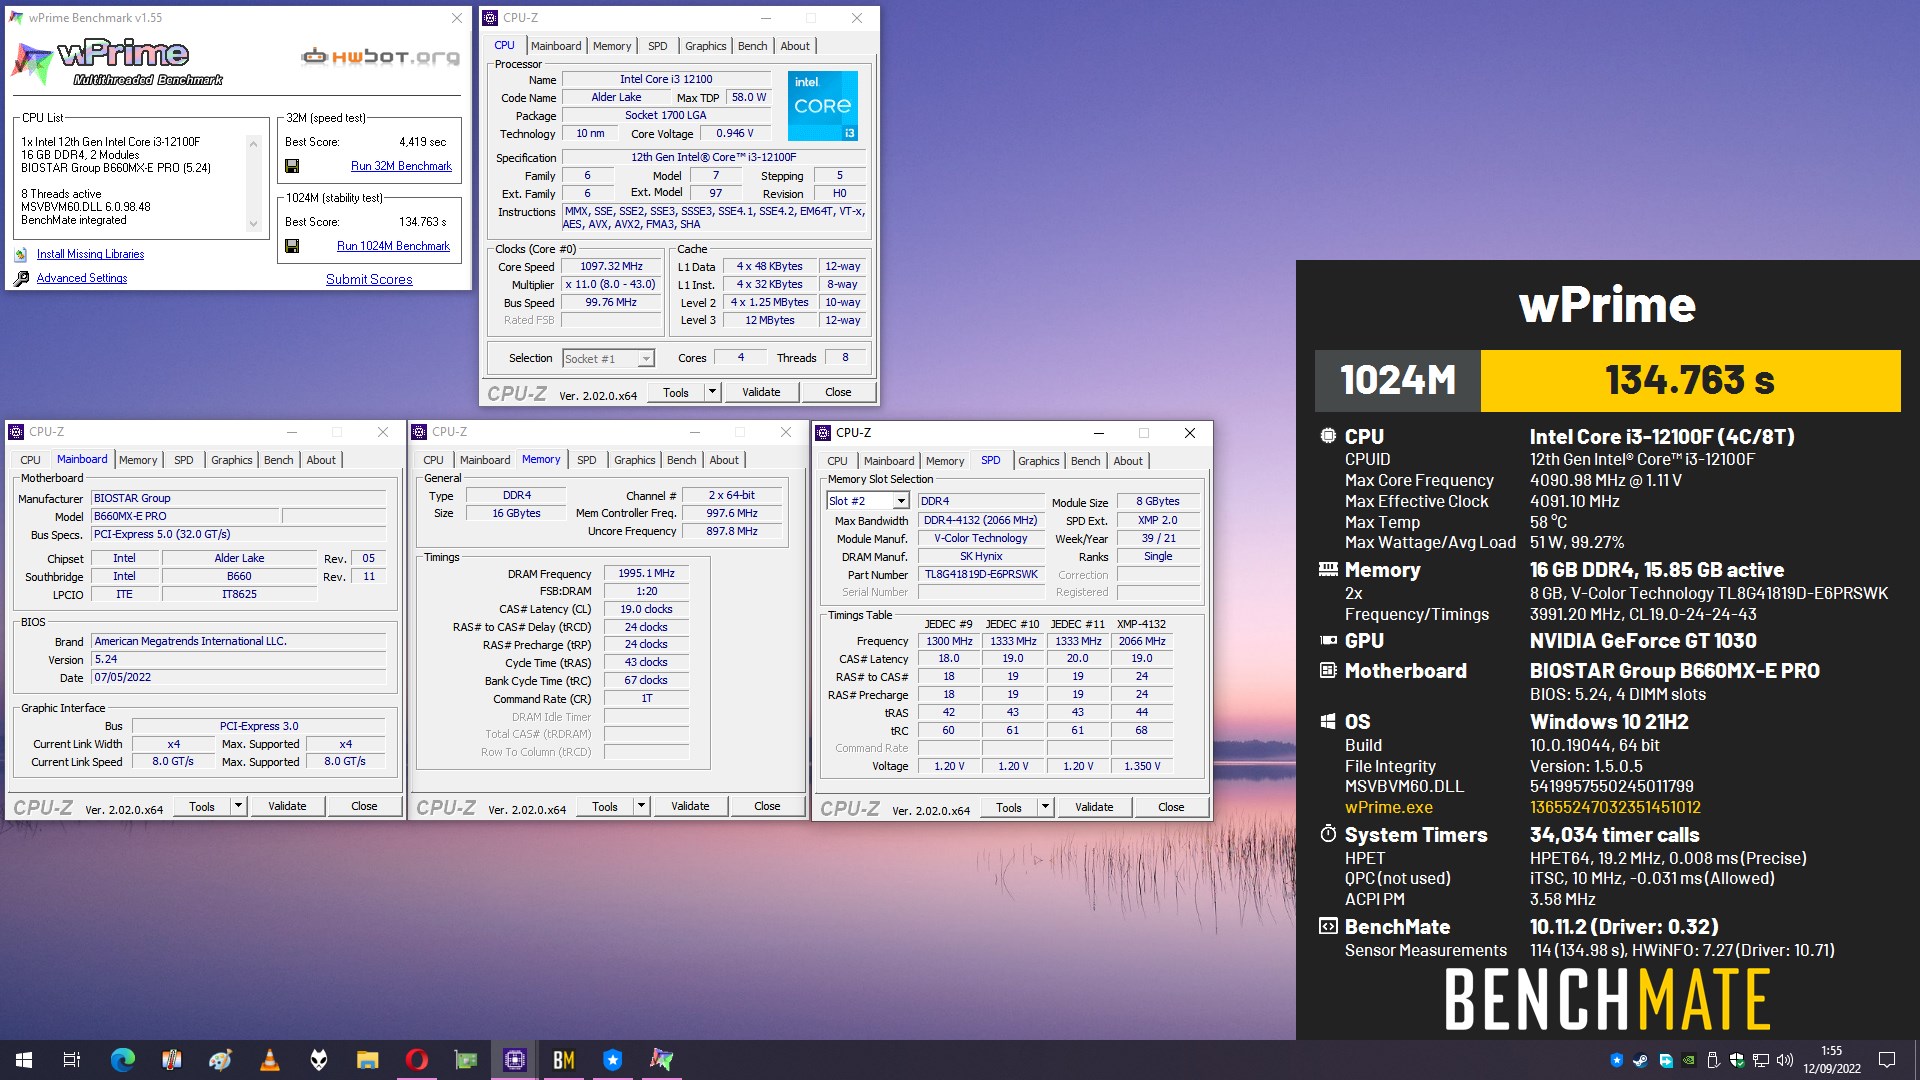Click Validate in the top CPU-Z window
This screenshot has width=1920, height=1080.
click(761, 392)
